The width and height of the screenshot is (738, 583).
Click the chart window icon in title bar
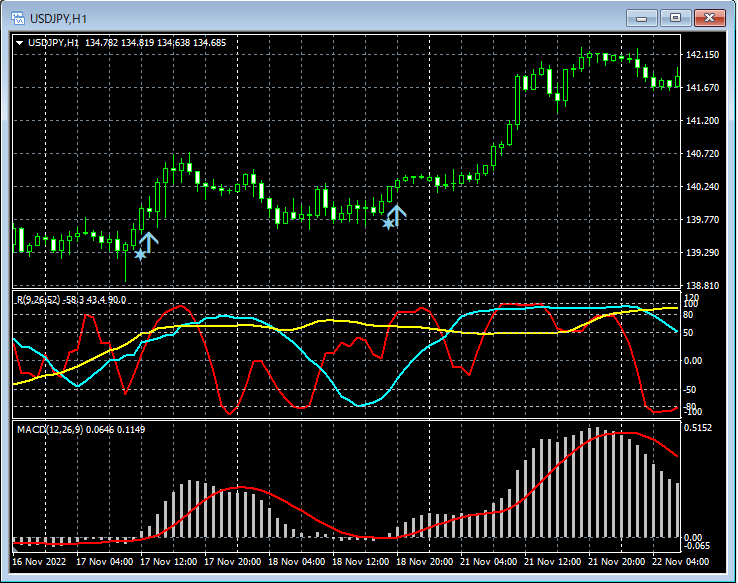click(x=17, y=18)
